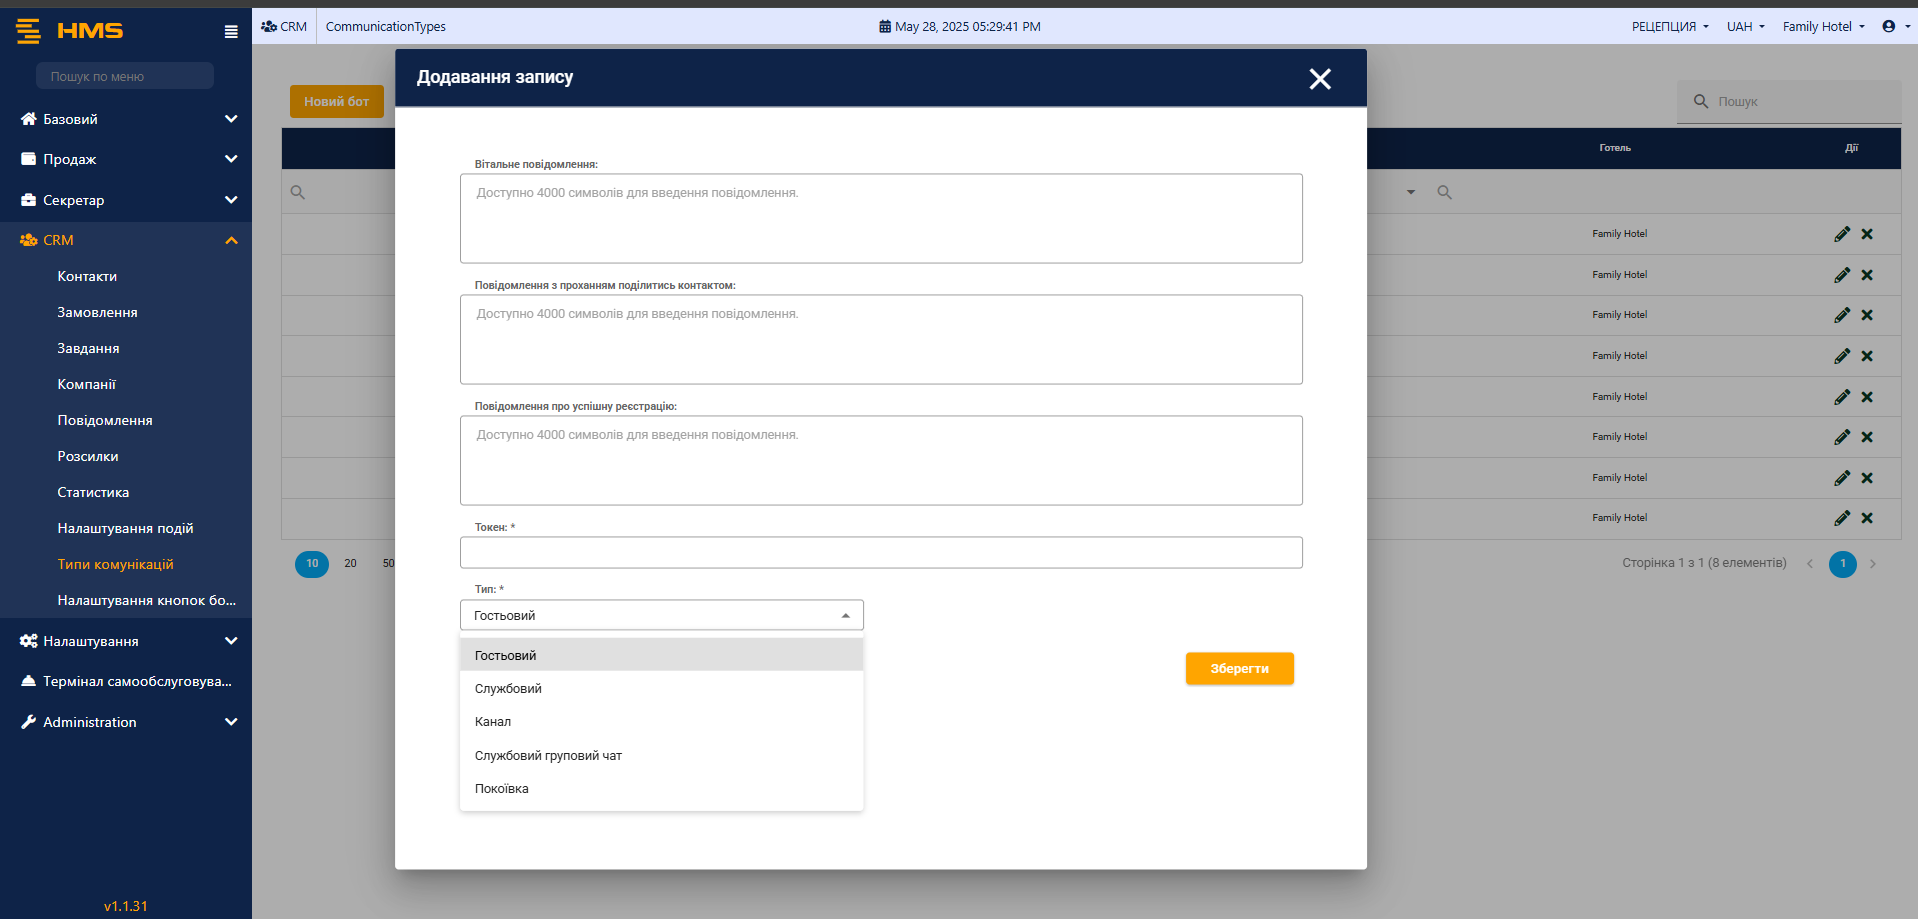Select Службовий груповий чат option

pyautogui.click(x=548, y=756)
